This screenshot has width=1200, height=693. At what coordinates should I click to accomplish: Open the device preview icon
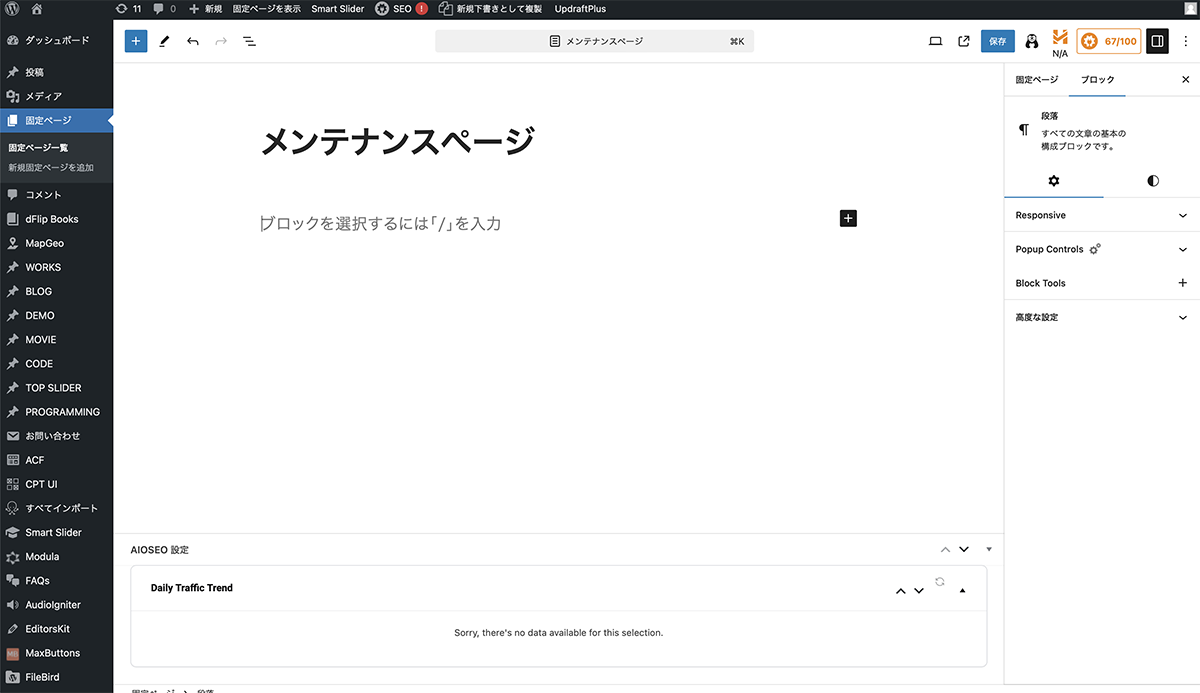936,42
